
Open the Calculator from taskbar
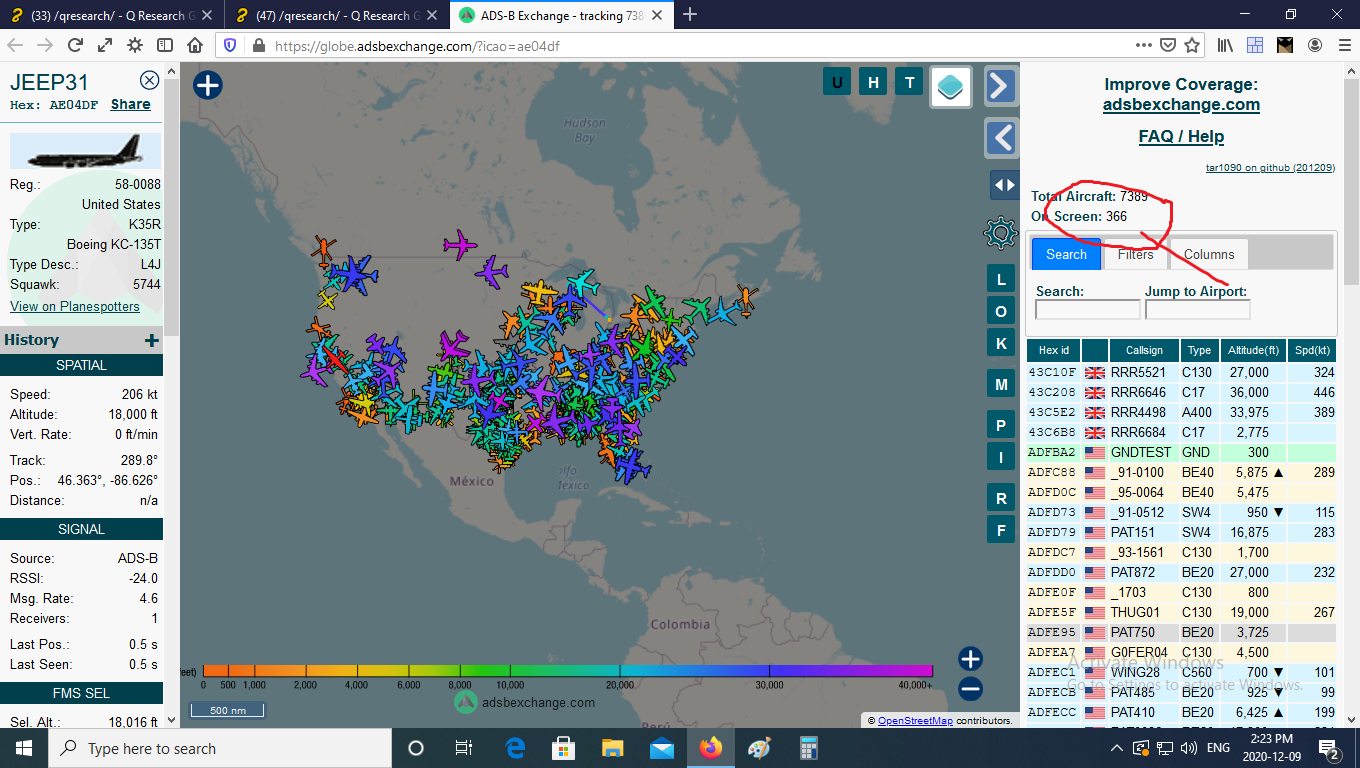coord(808,748)
